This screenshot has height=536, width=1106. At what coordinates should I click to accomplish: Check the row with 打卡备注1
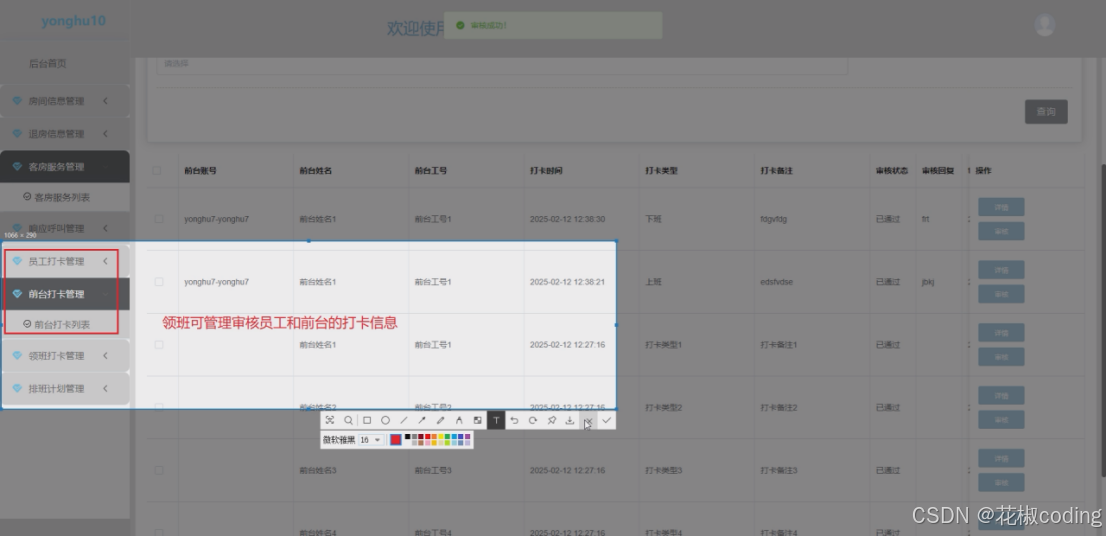159,345
